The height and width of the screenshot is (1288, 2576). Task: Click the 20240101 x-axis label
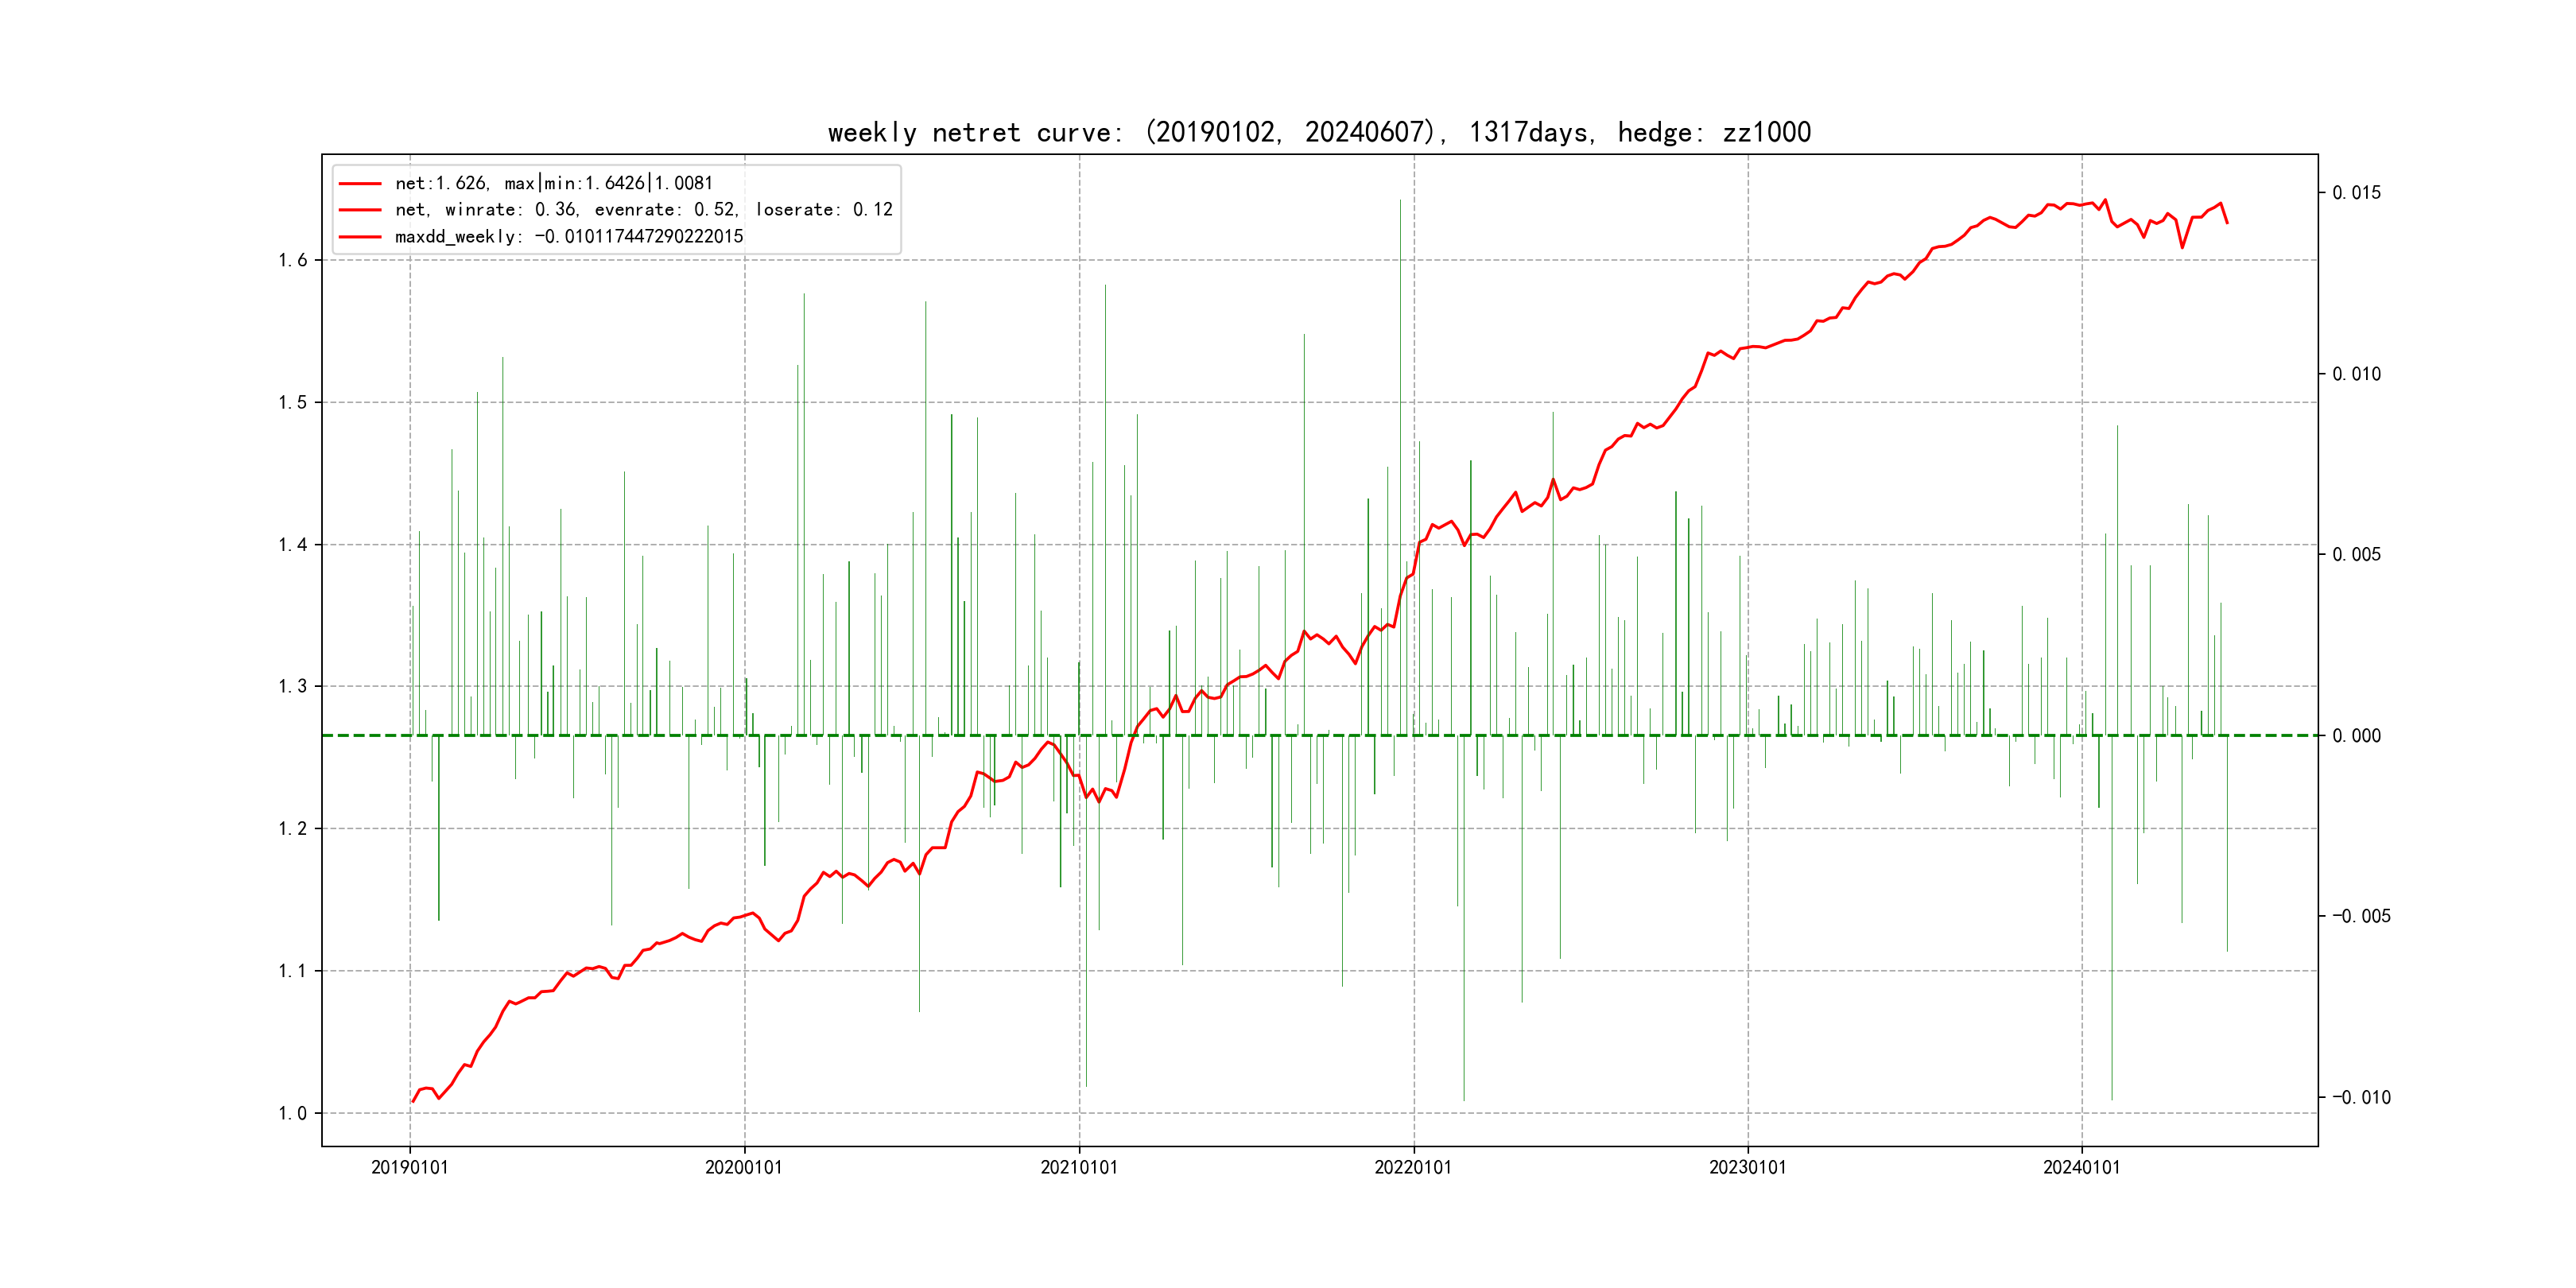[2081, 1167]
